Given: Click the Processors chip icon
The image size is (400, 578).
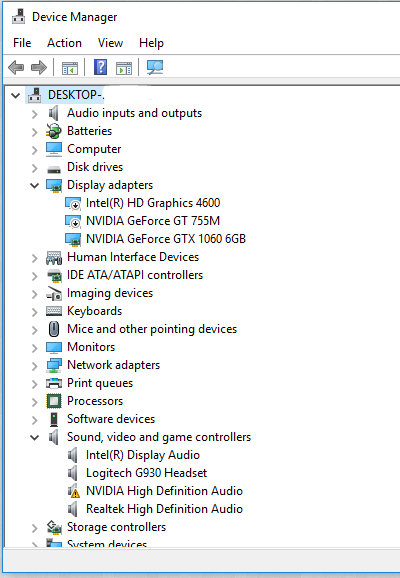Looking at the screenshot, I should (54, 401).
